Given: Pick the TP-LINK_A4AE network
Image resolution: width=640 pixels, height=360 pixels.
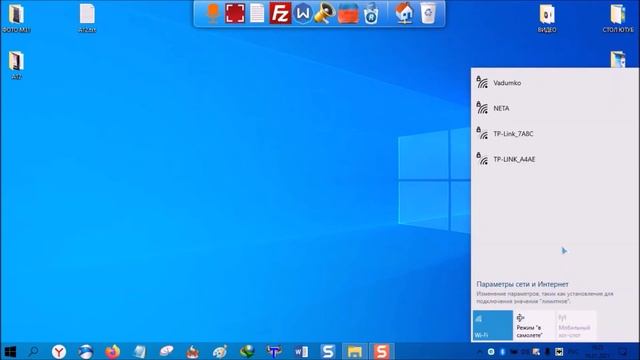Looking at the screenshot, I should (555, 159).
